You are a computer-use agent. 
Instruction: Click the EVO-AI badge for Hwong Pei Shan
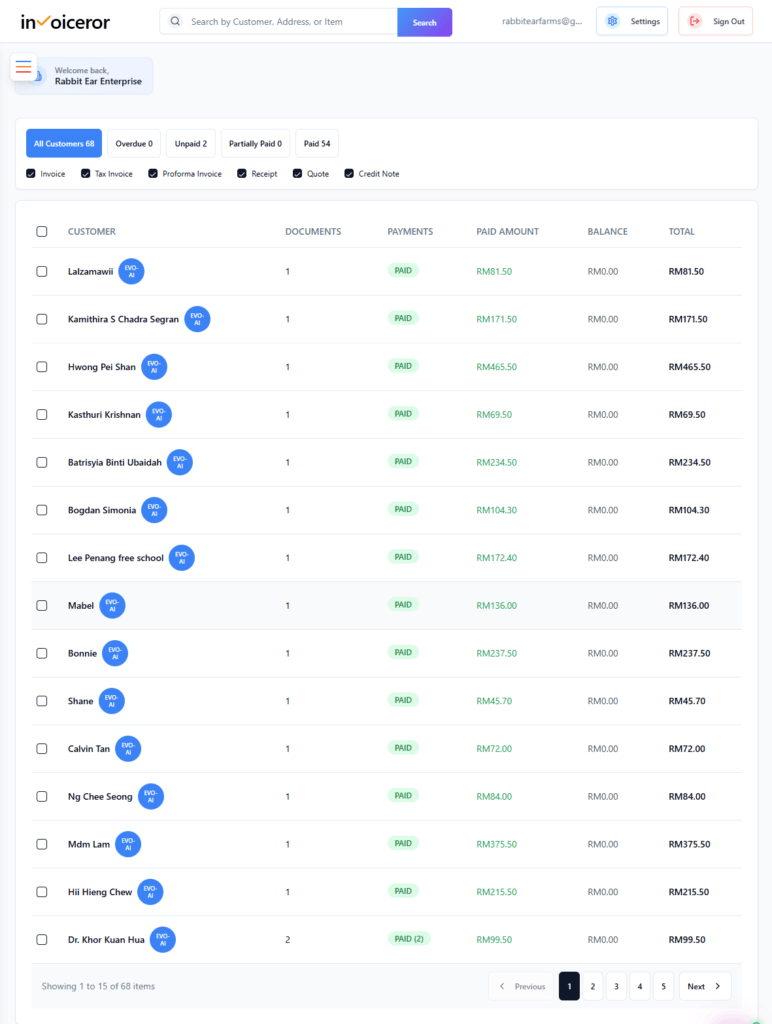153,366
